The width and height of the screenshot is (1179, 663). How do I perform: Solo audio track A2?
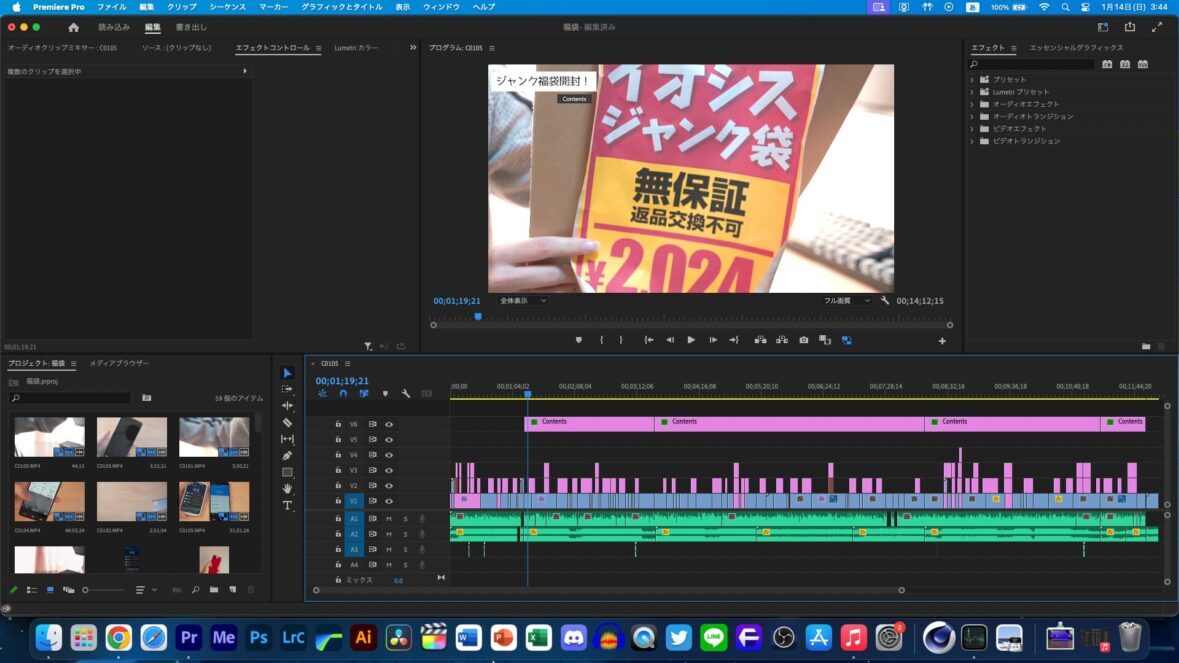tap(405, 534)
